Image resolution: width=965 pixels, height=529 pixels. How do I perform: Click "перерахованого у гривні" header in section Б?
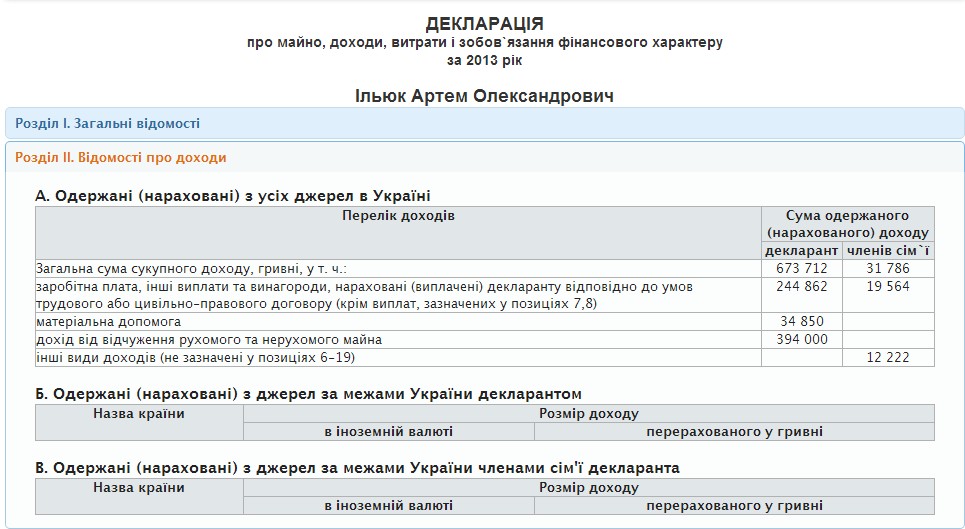click(734, 432)
